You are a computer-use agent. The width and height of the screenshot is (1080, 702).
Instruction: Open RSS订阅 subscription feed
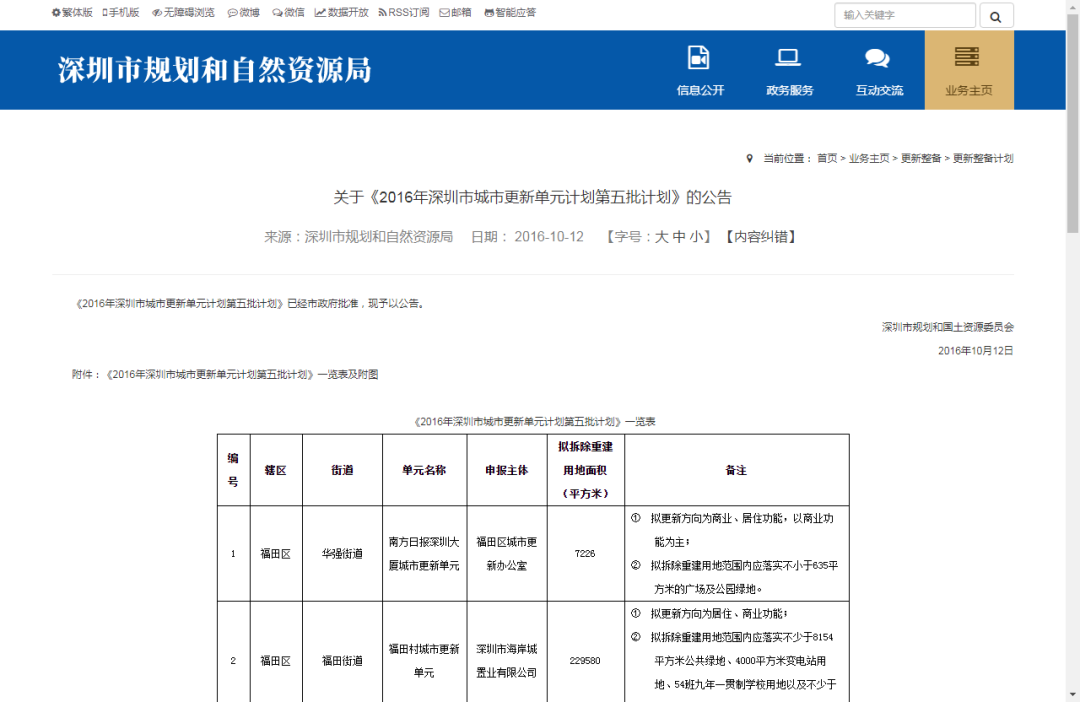click(x=403, y=13)
